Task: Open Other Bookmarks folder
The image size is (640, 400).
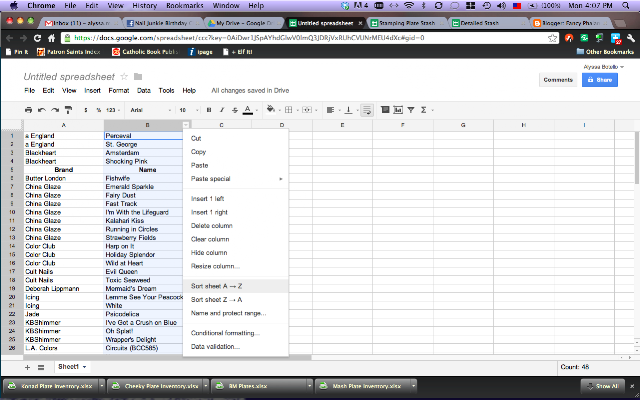Action: tap(605, 52)
